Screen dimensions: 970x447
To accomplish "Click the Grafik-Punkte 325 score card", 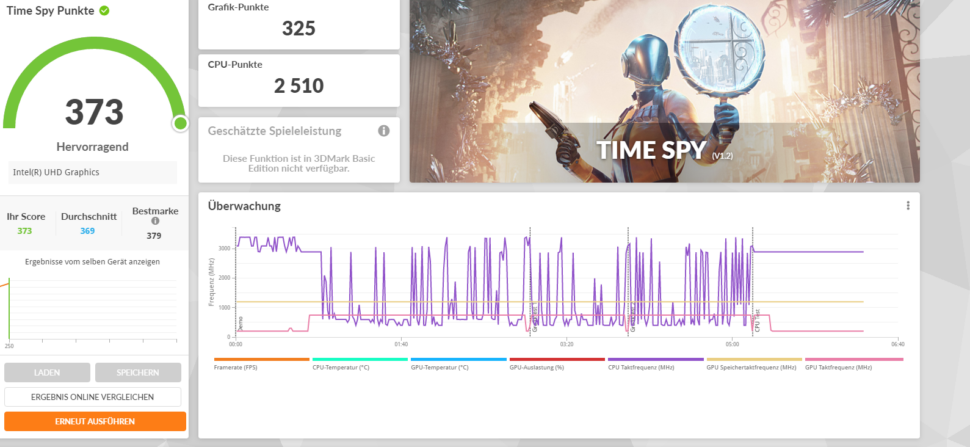I will pos(299,25).
